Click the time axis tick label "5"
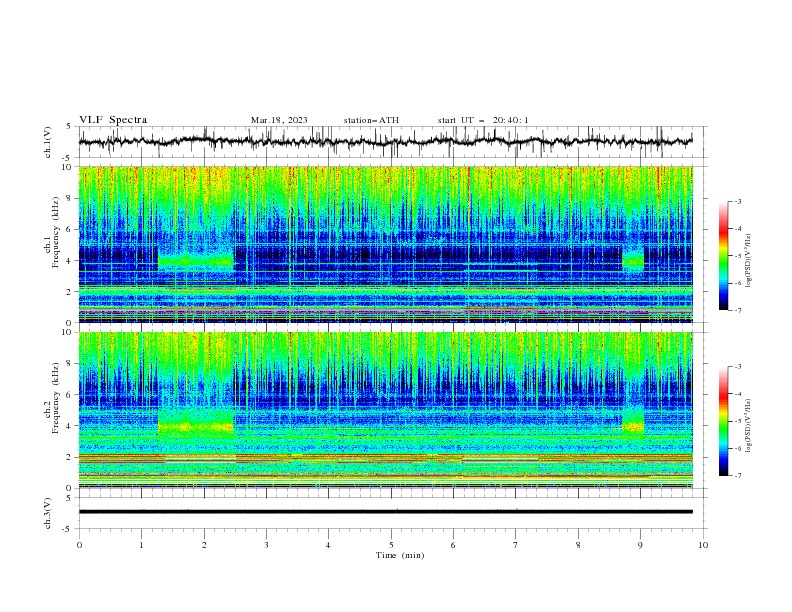Image resolution: width=792 pixels, height=612 pixels. tap(391, 545)
